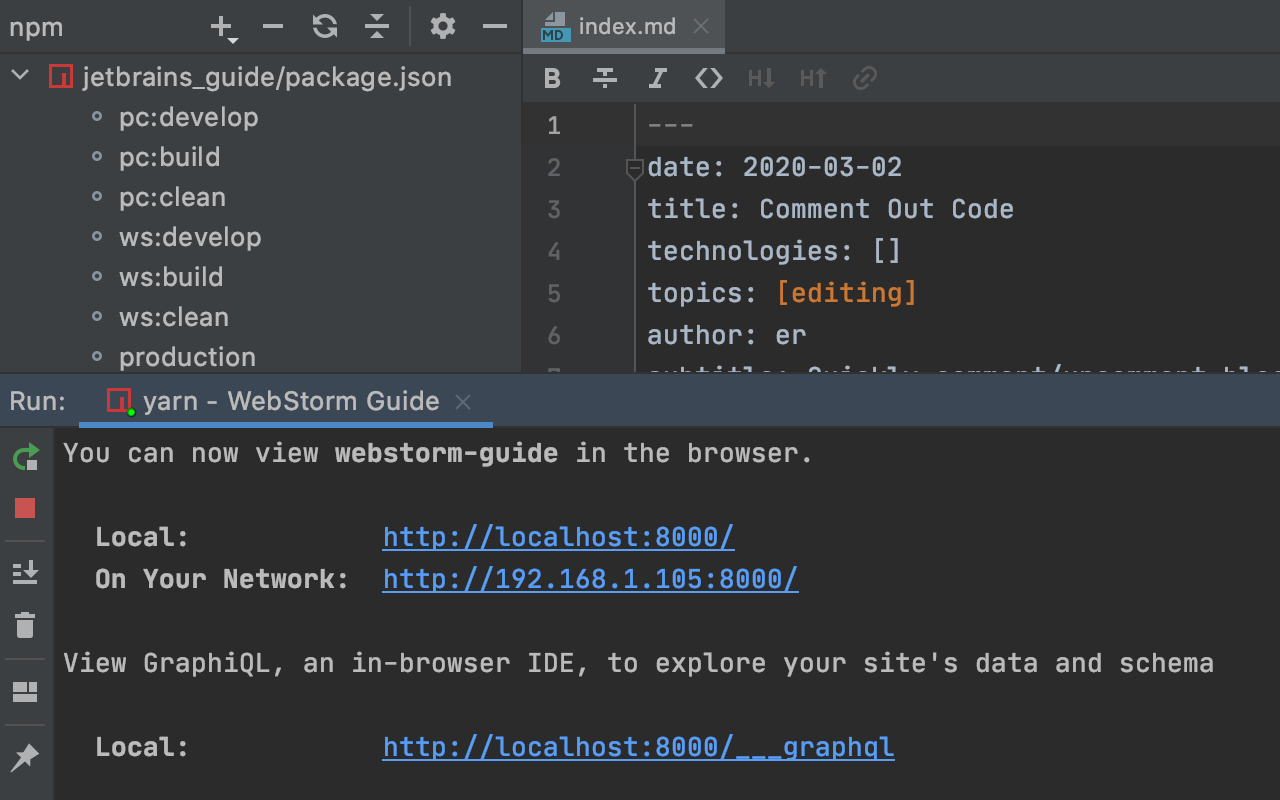Click the title: Comment Out Code line
The image size is (1280, 800).
coord(830,209)
